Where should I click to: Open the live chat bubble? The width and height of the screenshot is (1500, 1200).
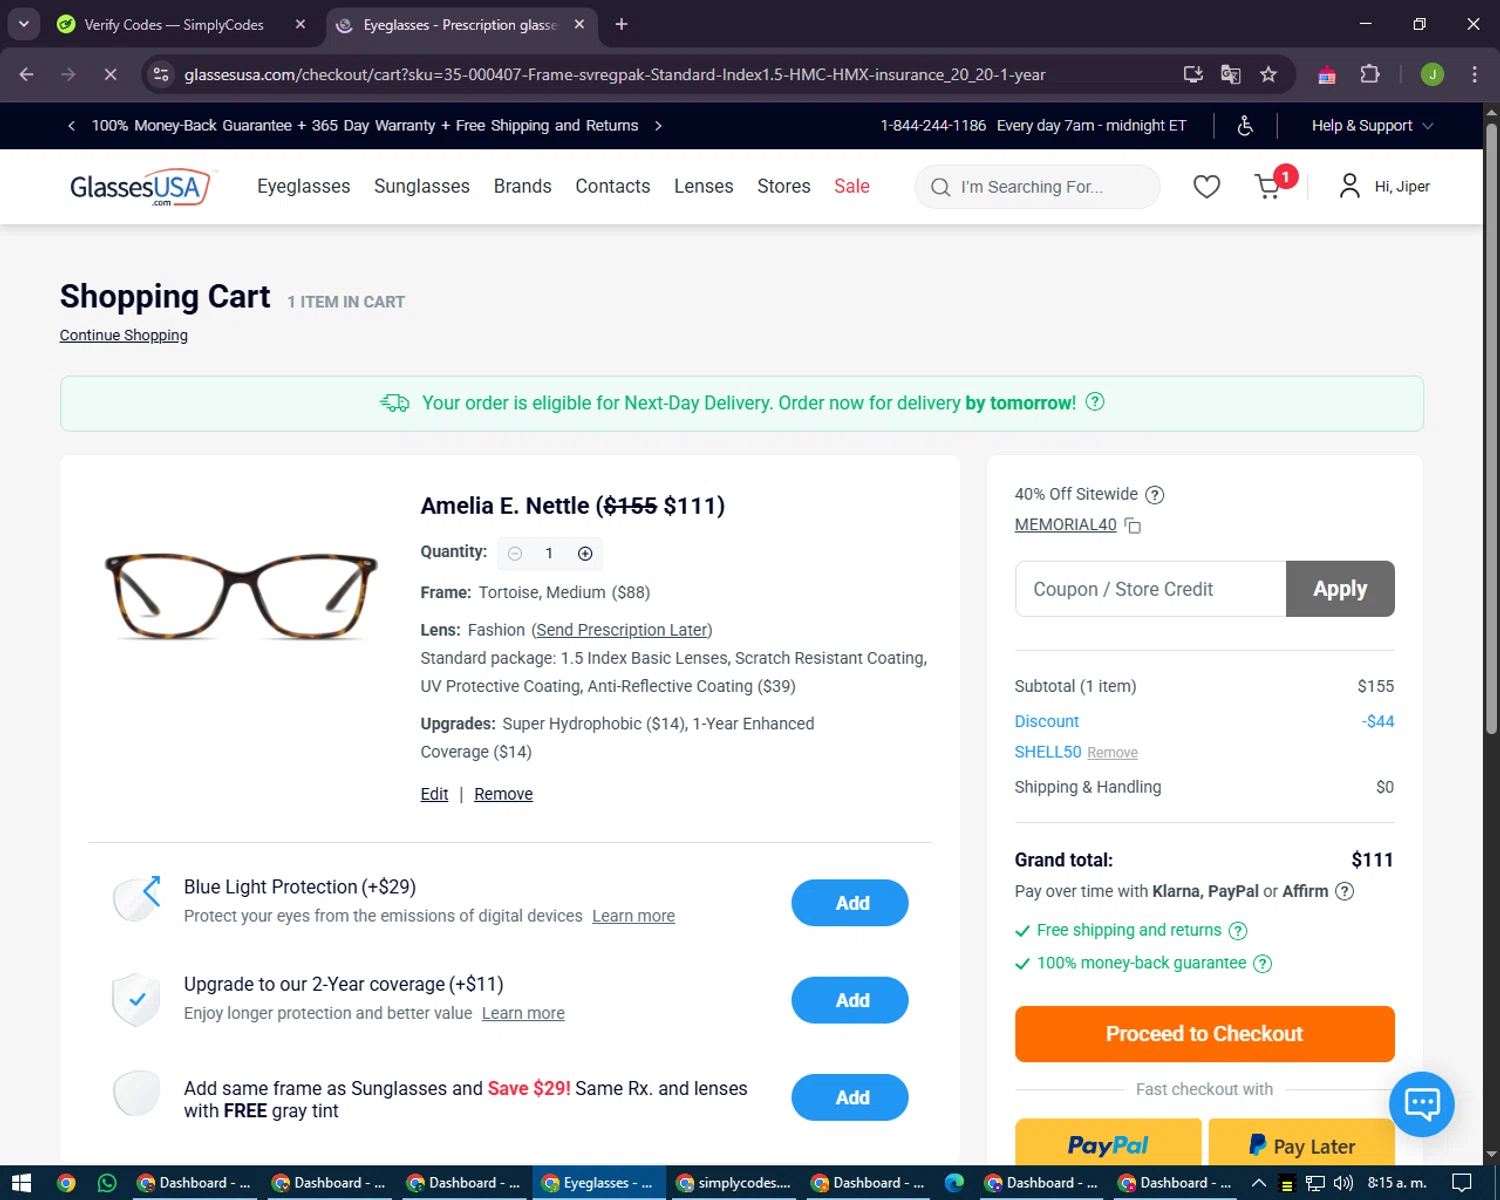click(x=1421, y=1104)
